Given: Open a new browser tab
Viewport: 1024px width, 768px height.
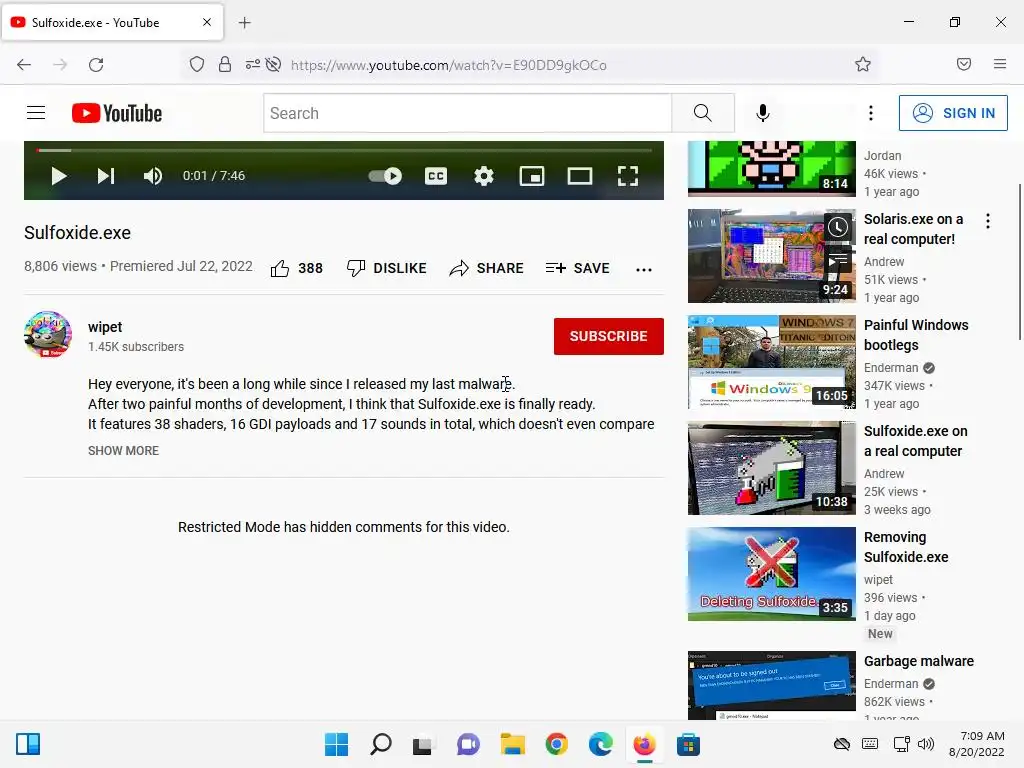Looking at the screenshot, I should (x=244, y=23).
